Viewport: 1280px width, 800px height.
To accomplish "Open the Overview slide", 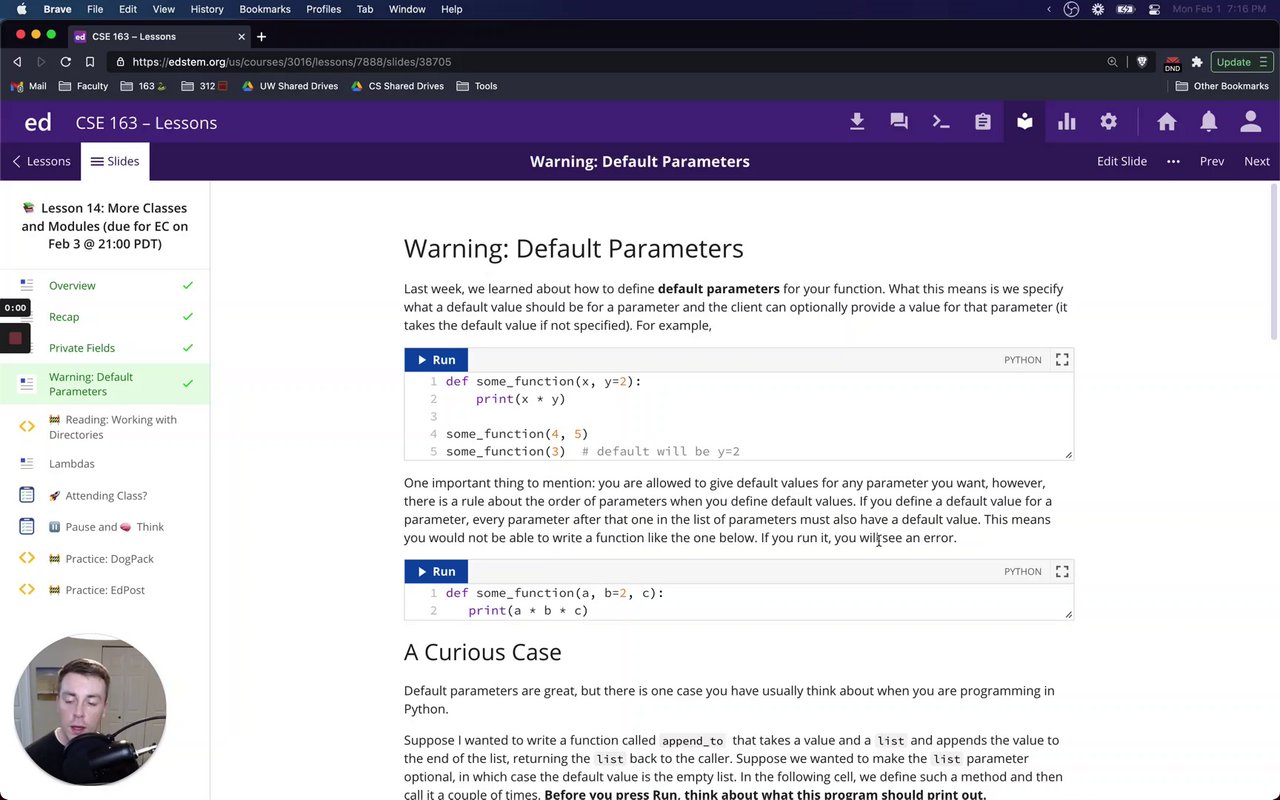I will point(105,286).
